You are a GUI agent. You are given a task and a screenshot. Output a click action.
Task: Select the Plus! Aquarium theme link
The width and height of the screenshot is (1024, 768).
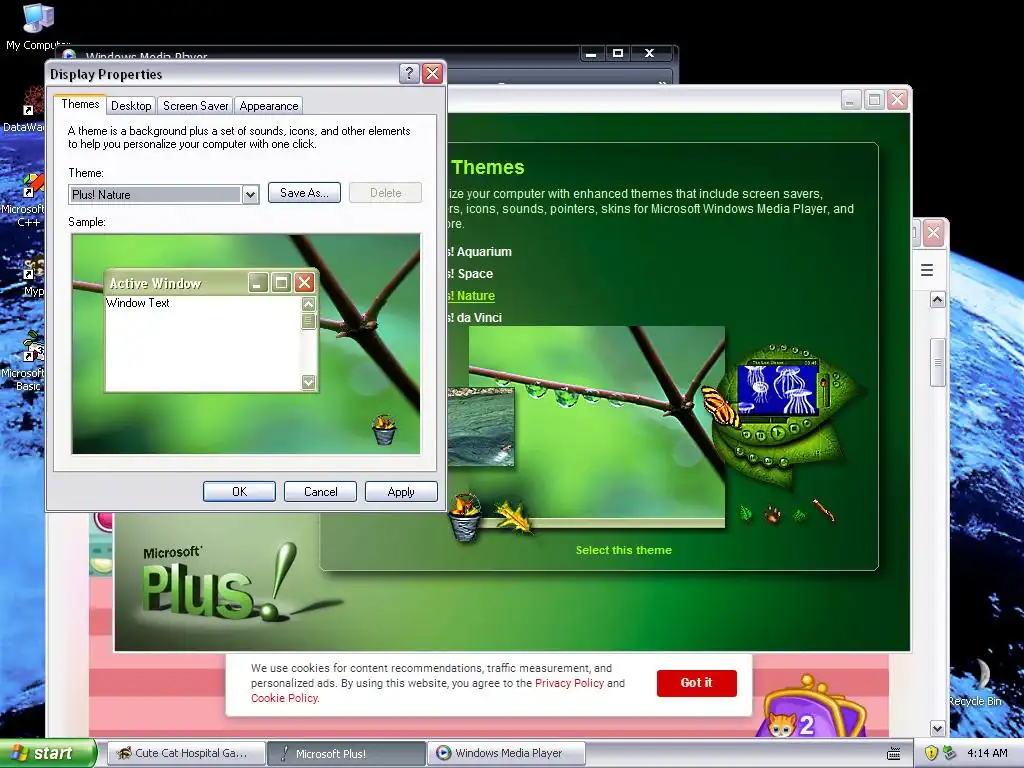tap(479, 251)
